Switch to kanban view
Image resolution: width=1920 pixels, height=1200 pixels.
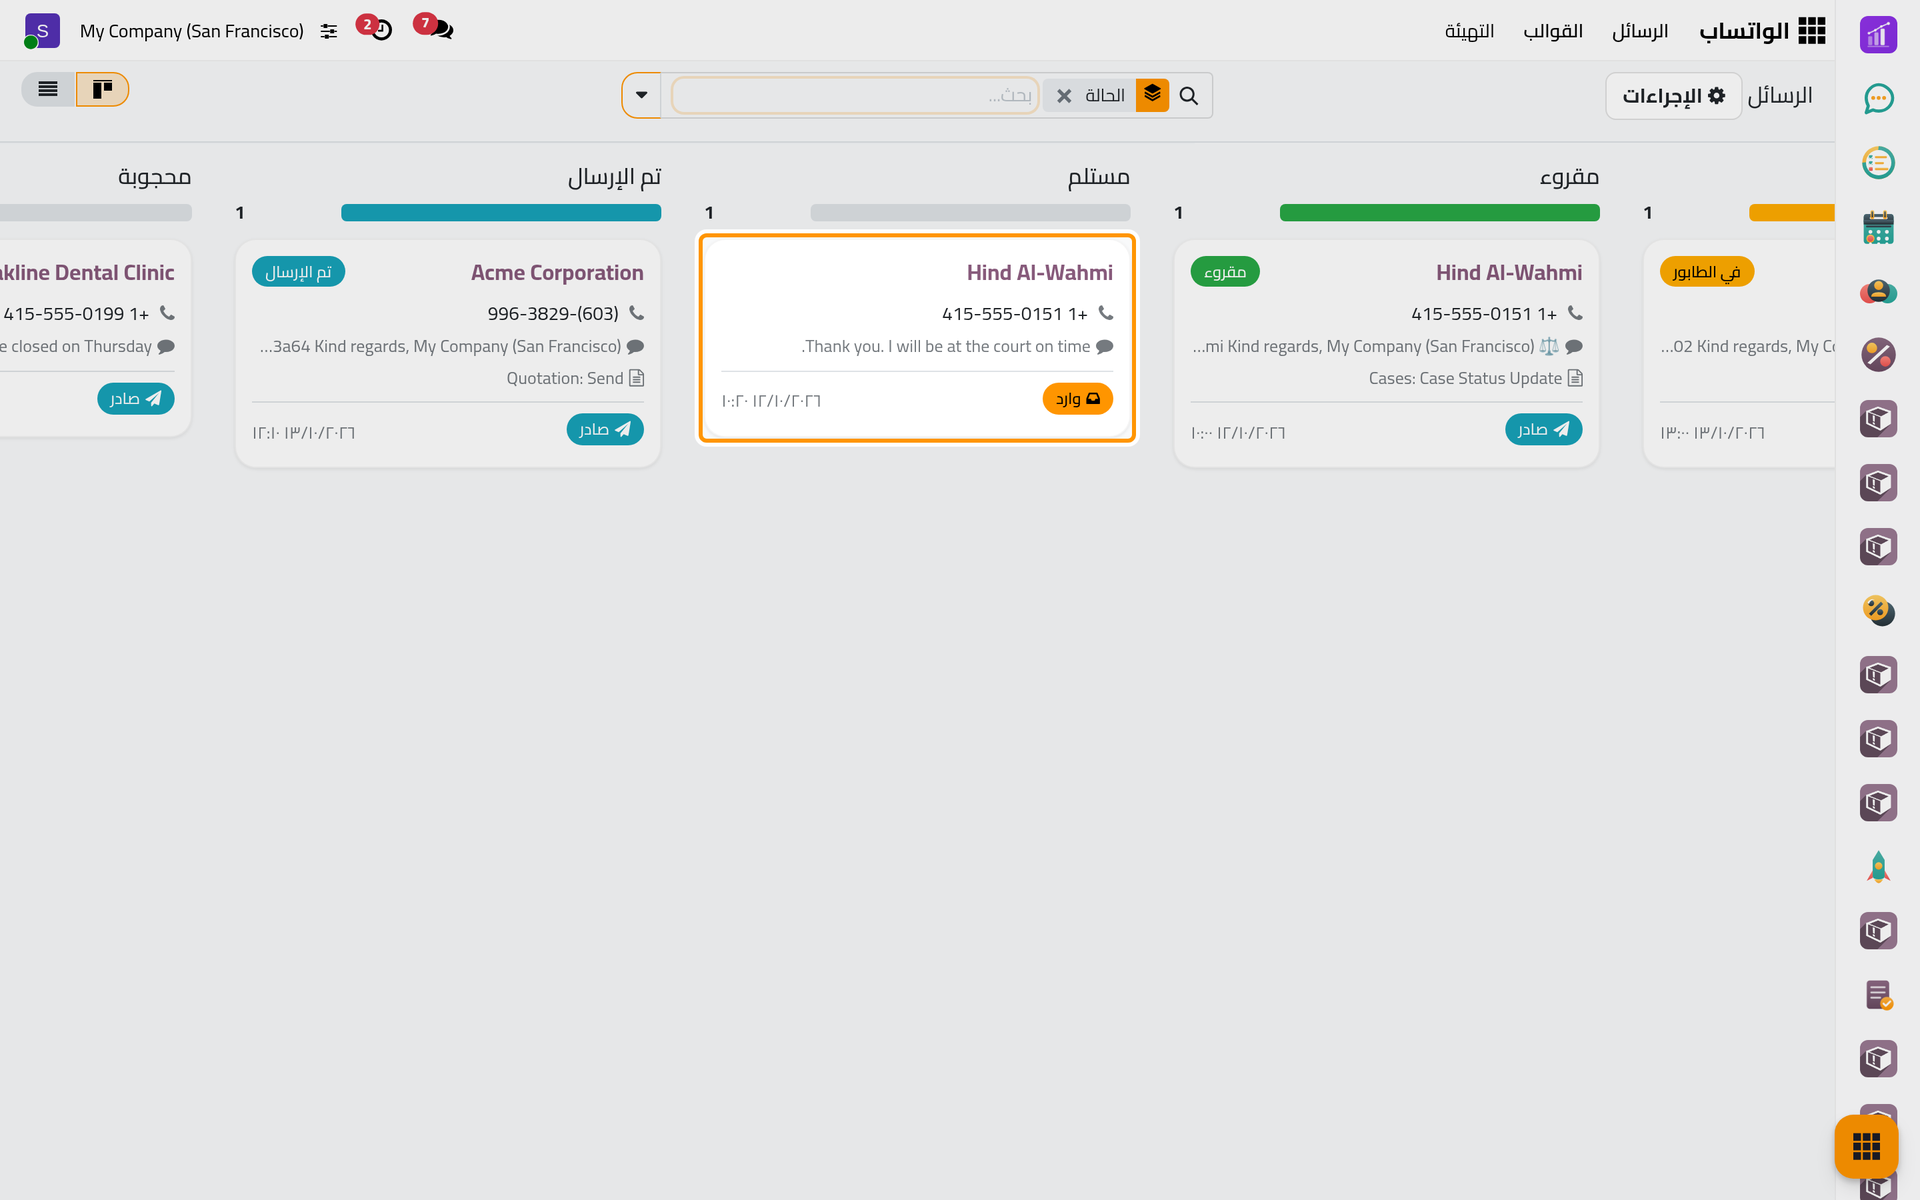(102, 90)
